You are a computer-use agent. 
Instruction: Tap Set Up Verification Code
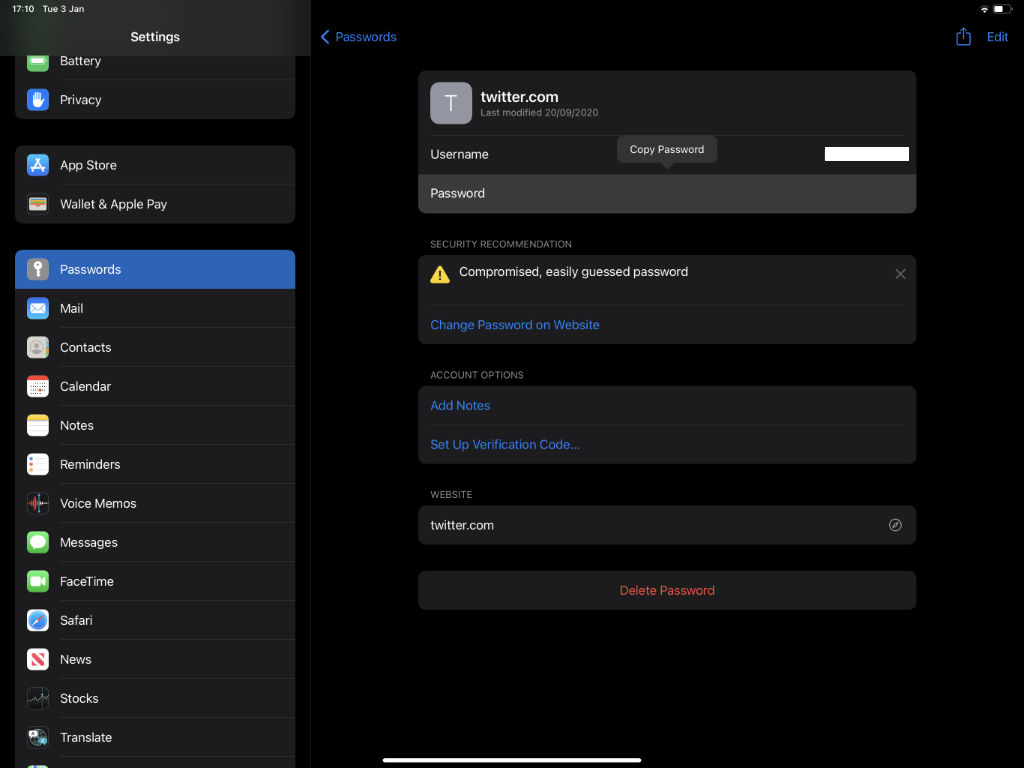tap(505, 445)
